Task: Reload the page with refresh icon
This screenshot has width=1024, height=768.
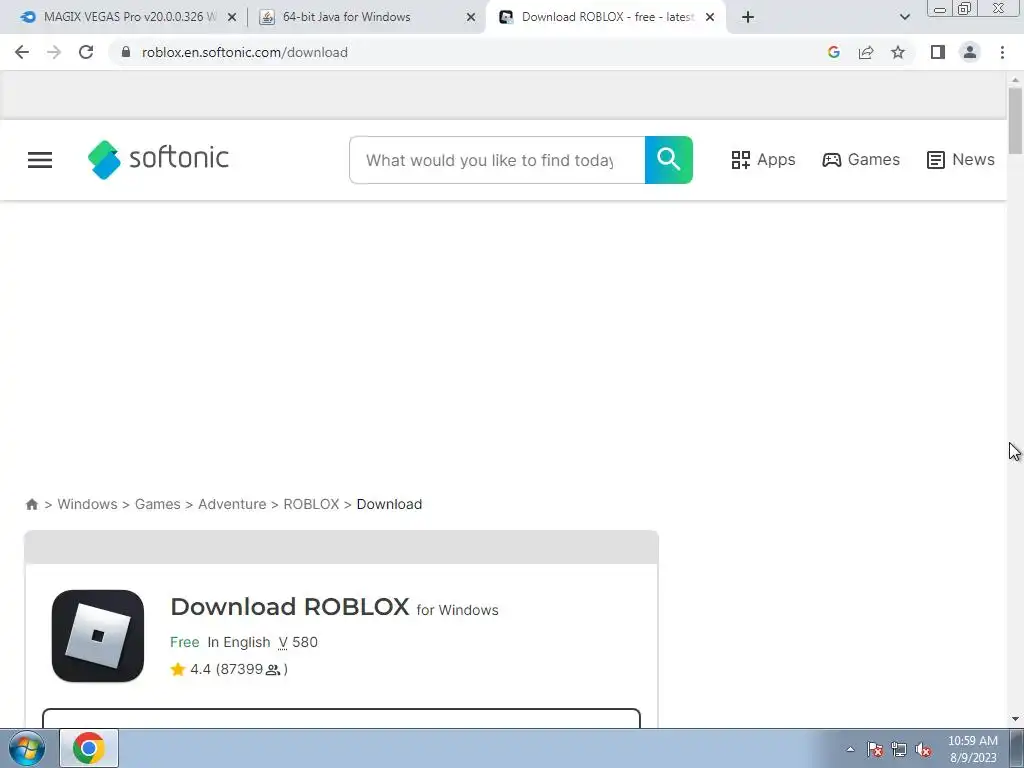Action: tap(86, 52)
